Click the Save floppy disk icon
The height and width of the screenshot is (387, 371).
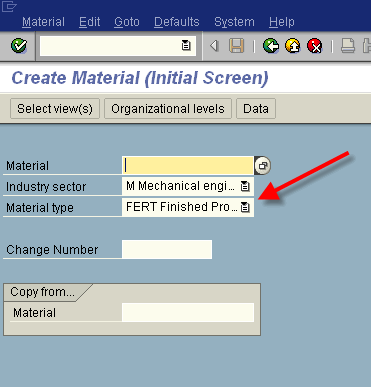point(237,46)
